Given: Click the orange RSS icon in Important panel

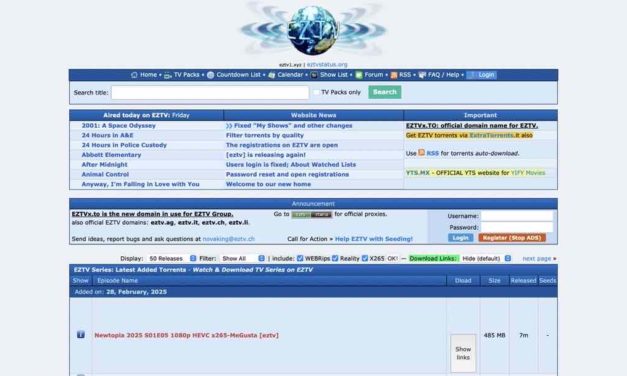Looking at the screenshot, I should pos(421,153).
